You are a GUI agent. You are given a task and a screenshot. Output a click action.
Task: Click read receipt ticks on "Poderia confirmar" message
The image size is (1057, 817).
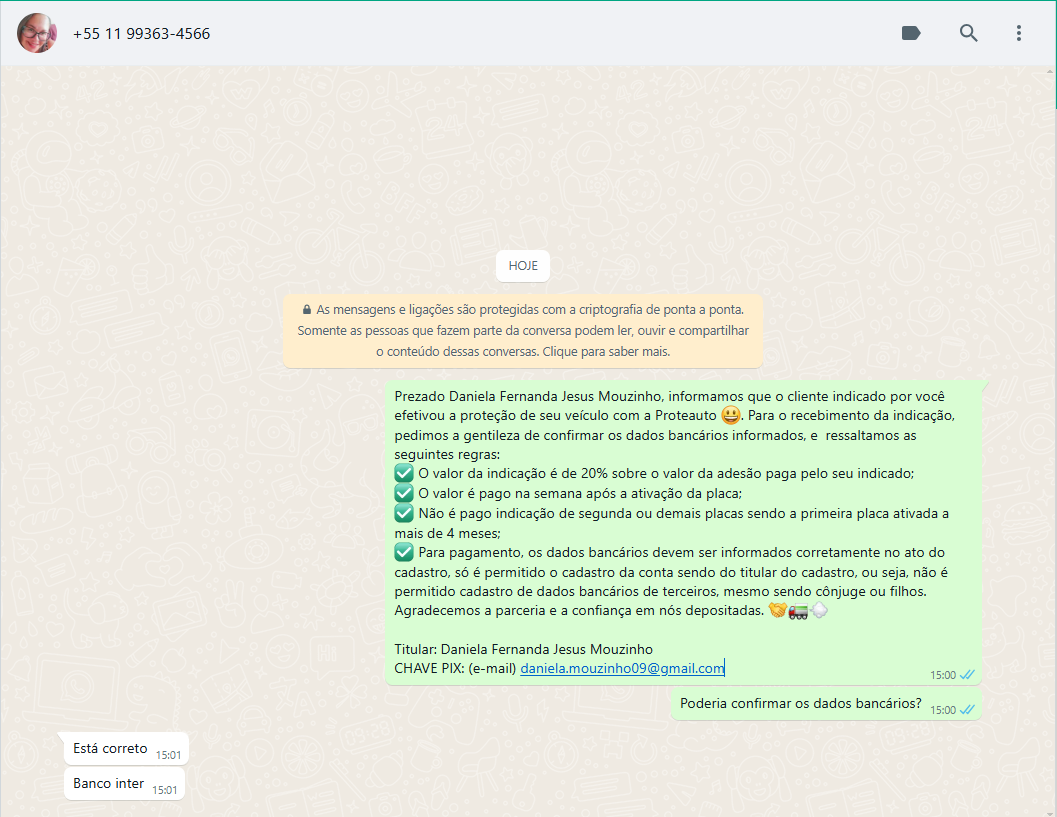tap(967, 710)
